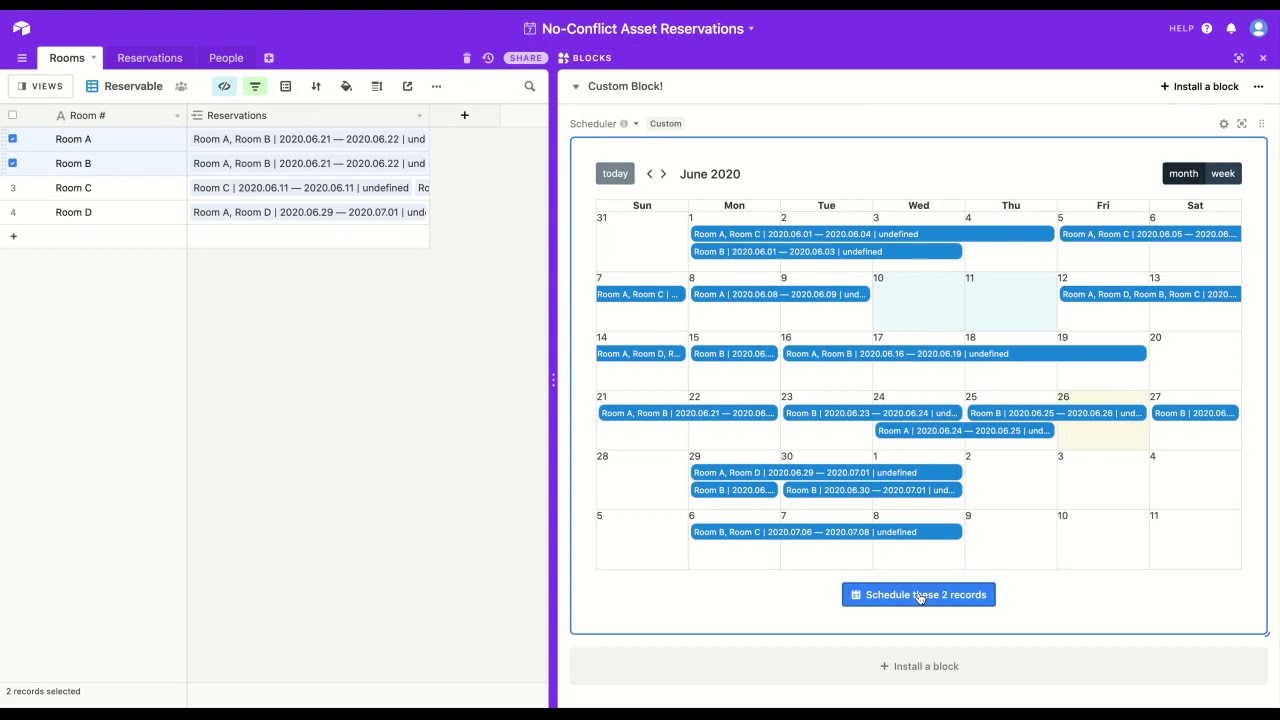Open event Room A, Room C 2020.06.01
This screenshot has height=720, width=1280.
872,234
